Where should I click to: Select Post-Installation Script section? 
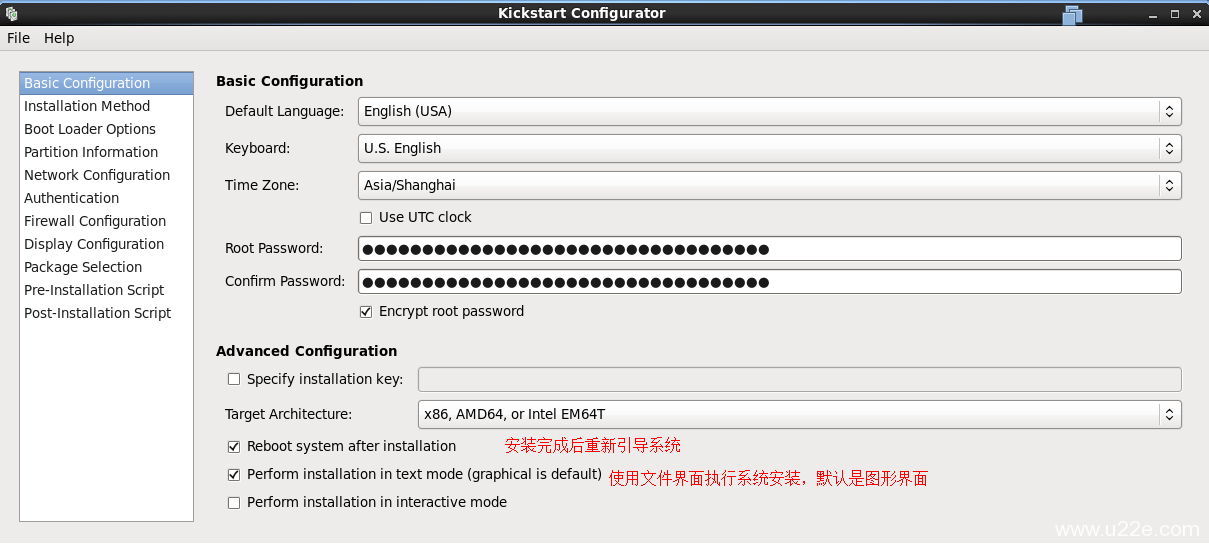coord(106,313)
